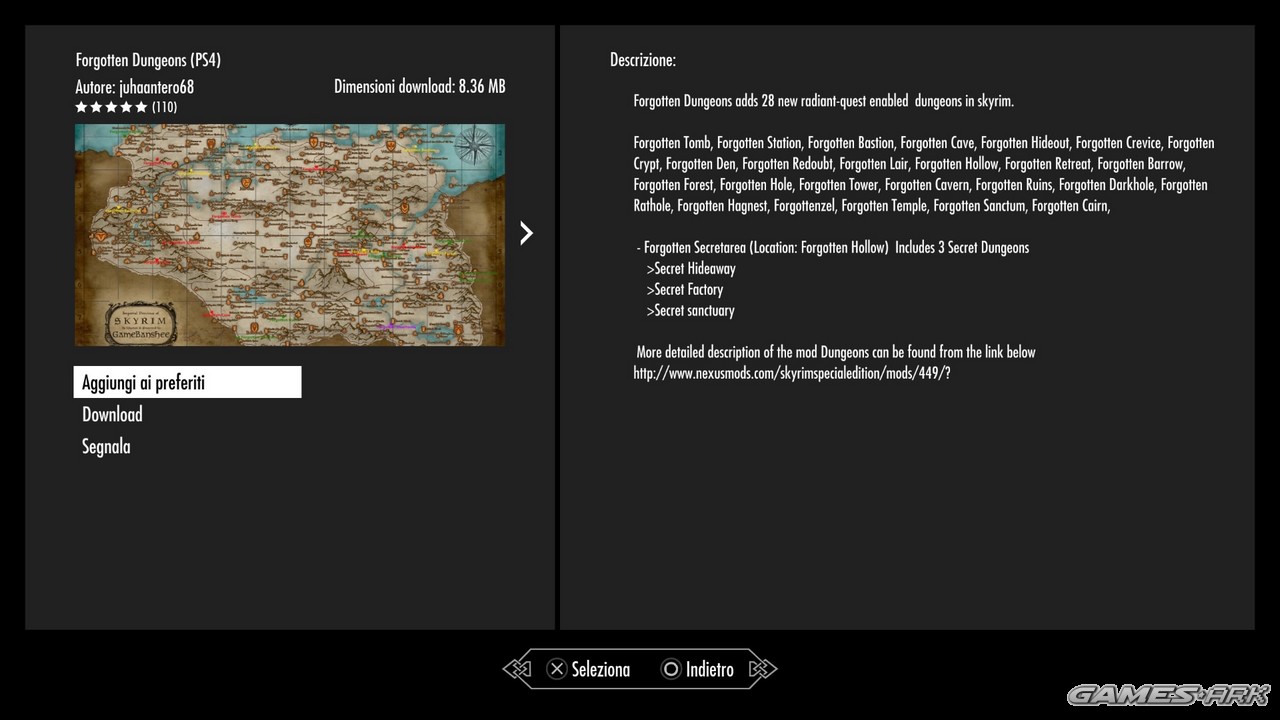
Task: Click the >Secret Hideaway line
Action: pyautogui.click(x=691, y=268)
